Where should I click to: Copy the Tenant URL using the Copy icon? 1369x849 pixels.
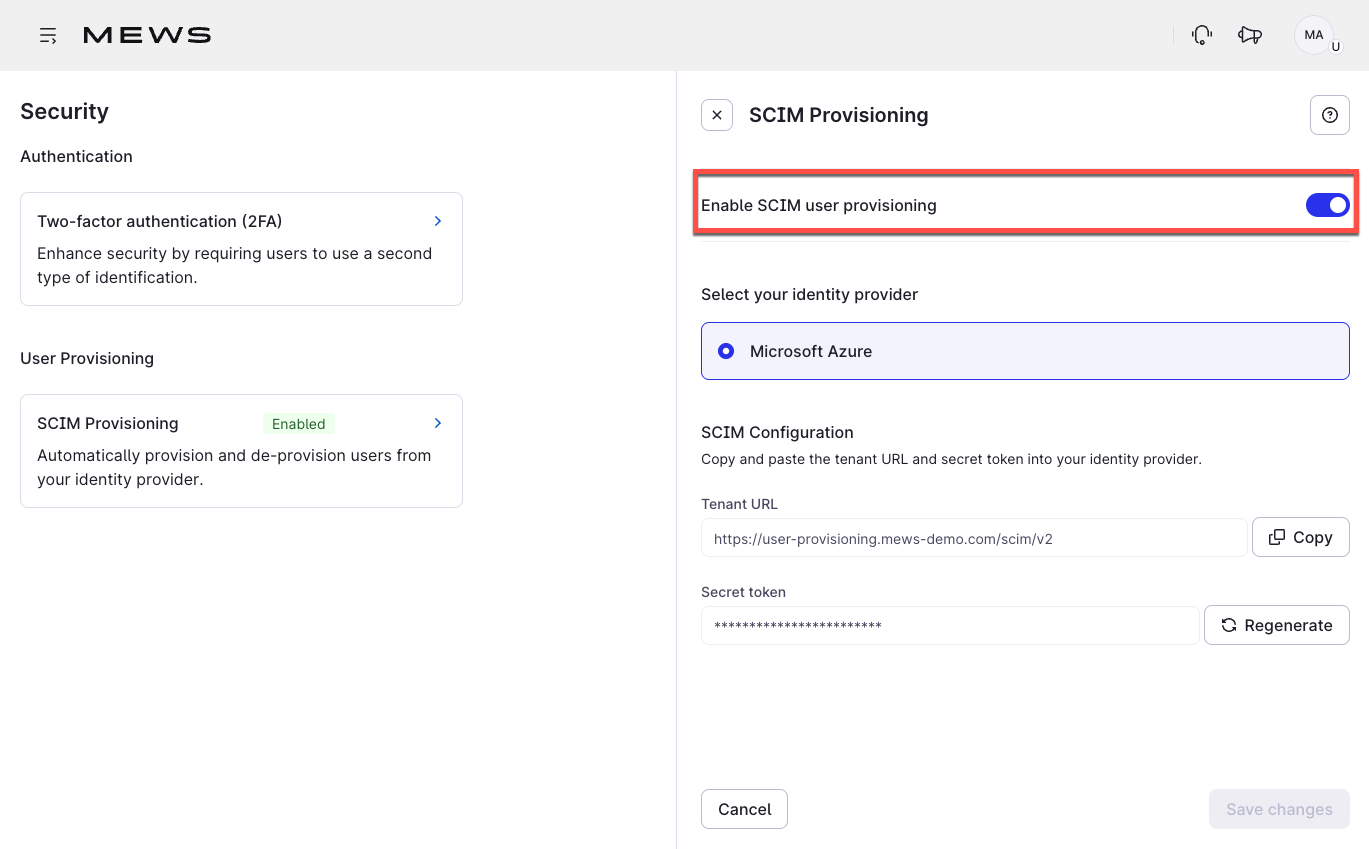coord(1300,537)
